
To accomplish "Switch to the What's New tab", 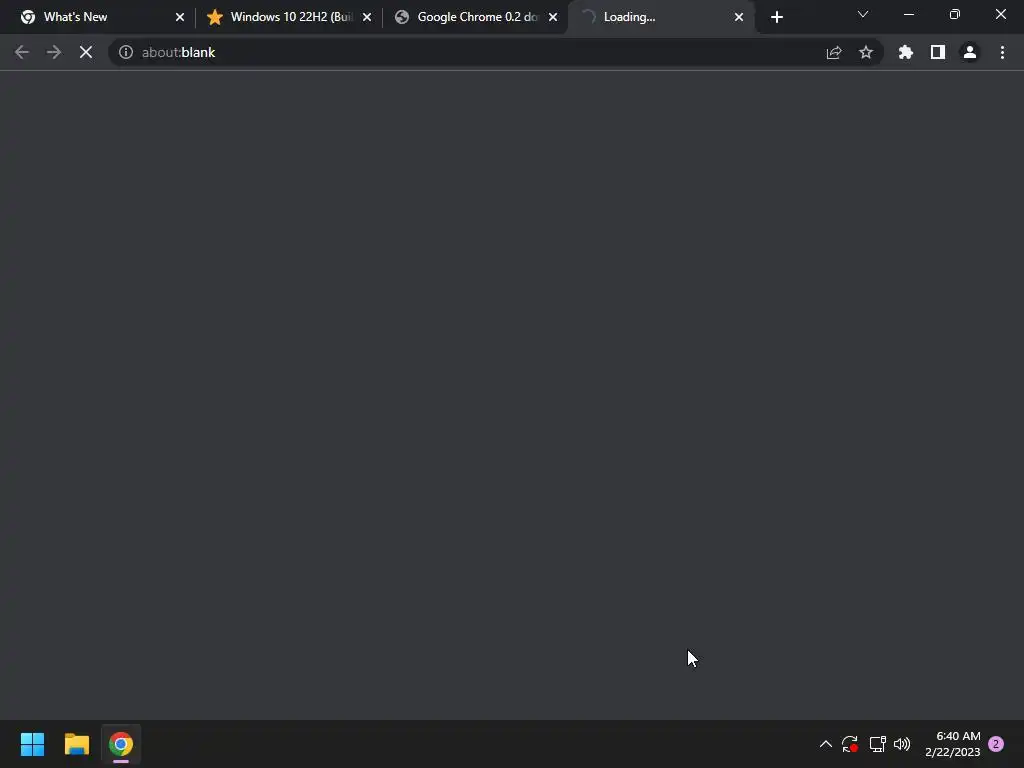I will pos(98,17).
